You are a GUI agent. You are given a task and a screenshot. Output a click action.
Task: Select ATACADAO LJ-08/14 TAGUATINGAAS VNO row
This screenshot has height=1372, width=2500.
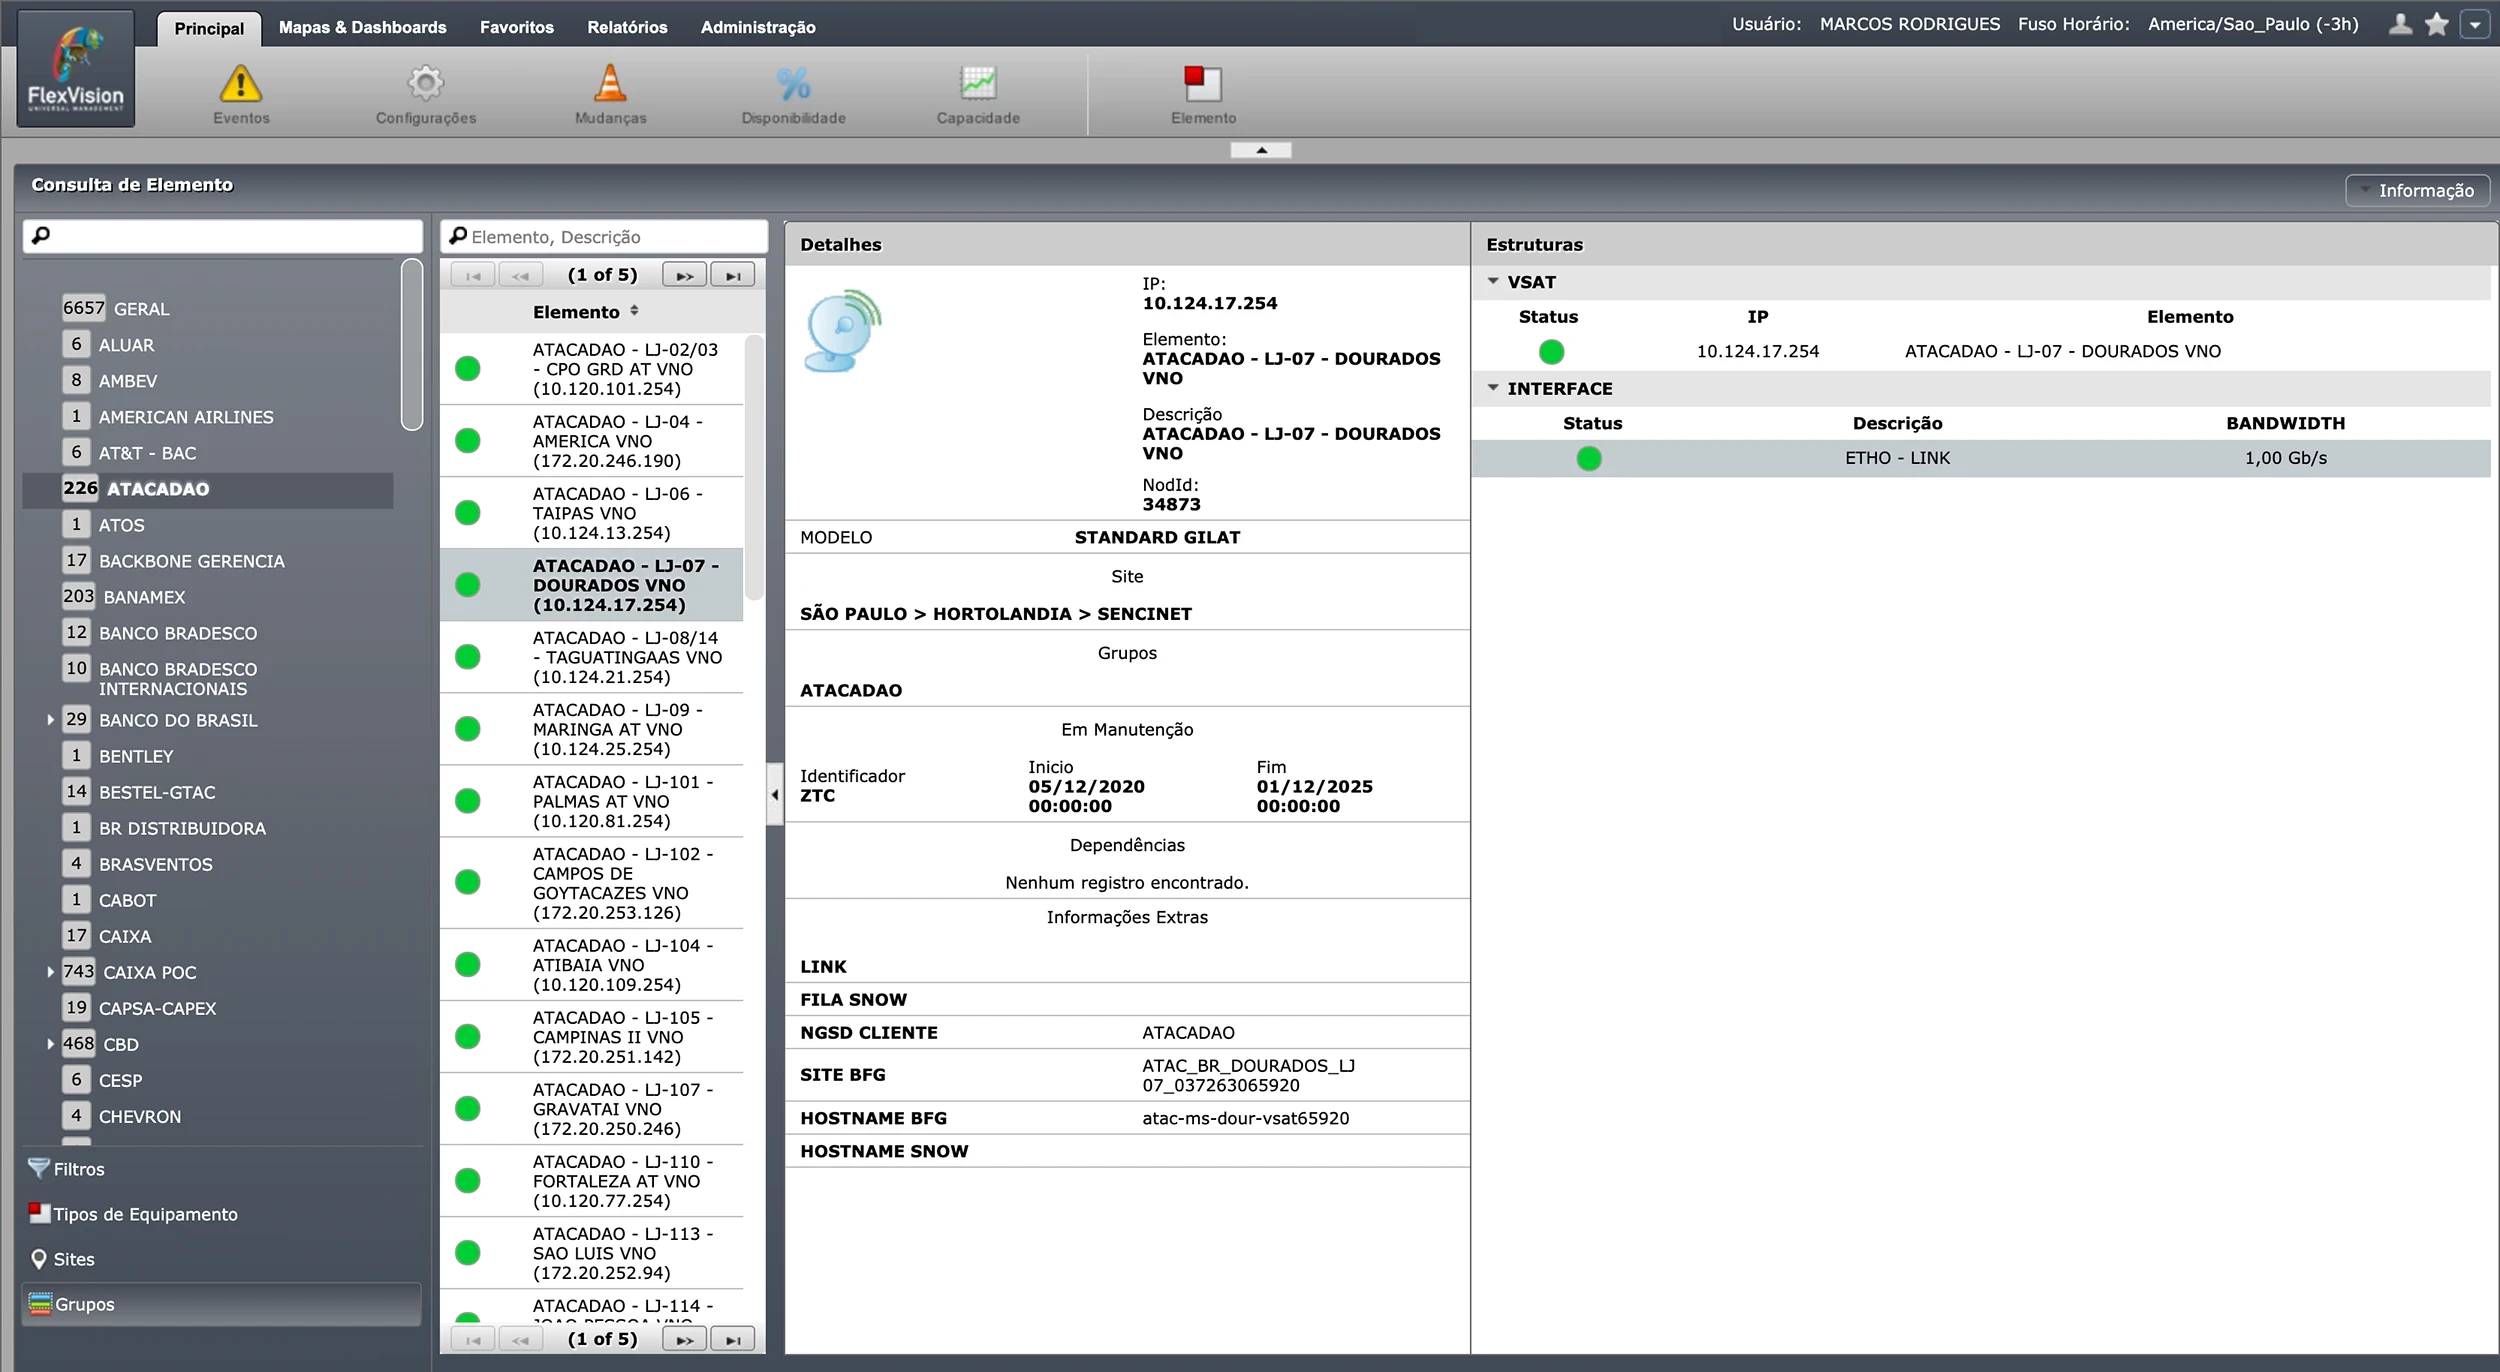(x=592, y=657)
